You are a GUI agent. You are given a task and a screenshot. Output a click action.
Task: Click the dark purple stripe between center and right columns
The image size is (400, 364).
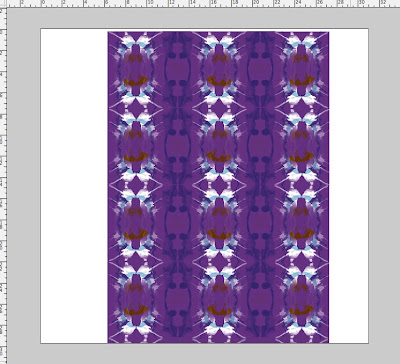pos(261,187)
